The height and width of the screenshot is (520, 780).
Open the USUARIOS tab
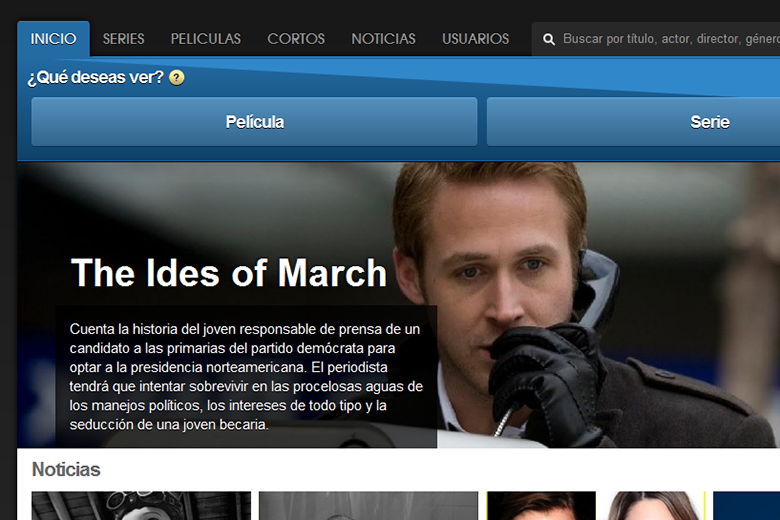click(x=476, y=39)
